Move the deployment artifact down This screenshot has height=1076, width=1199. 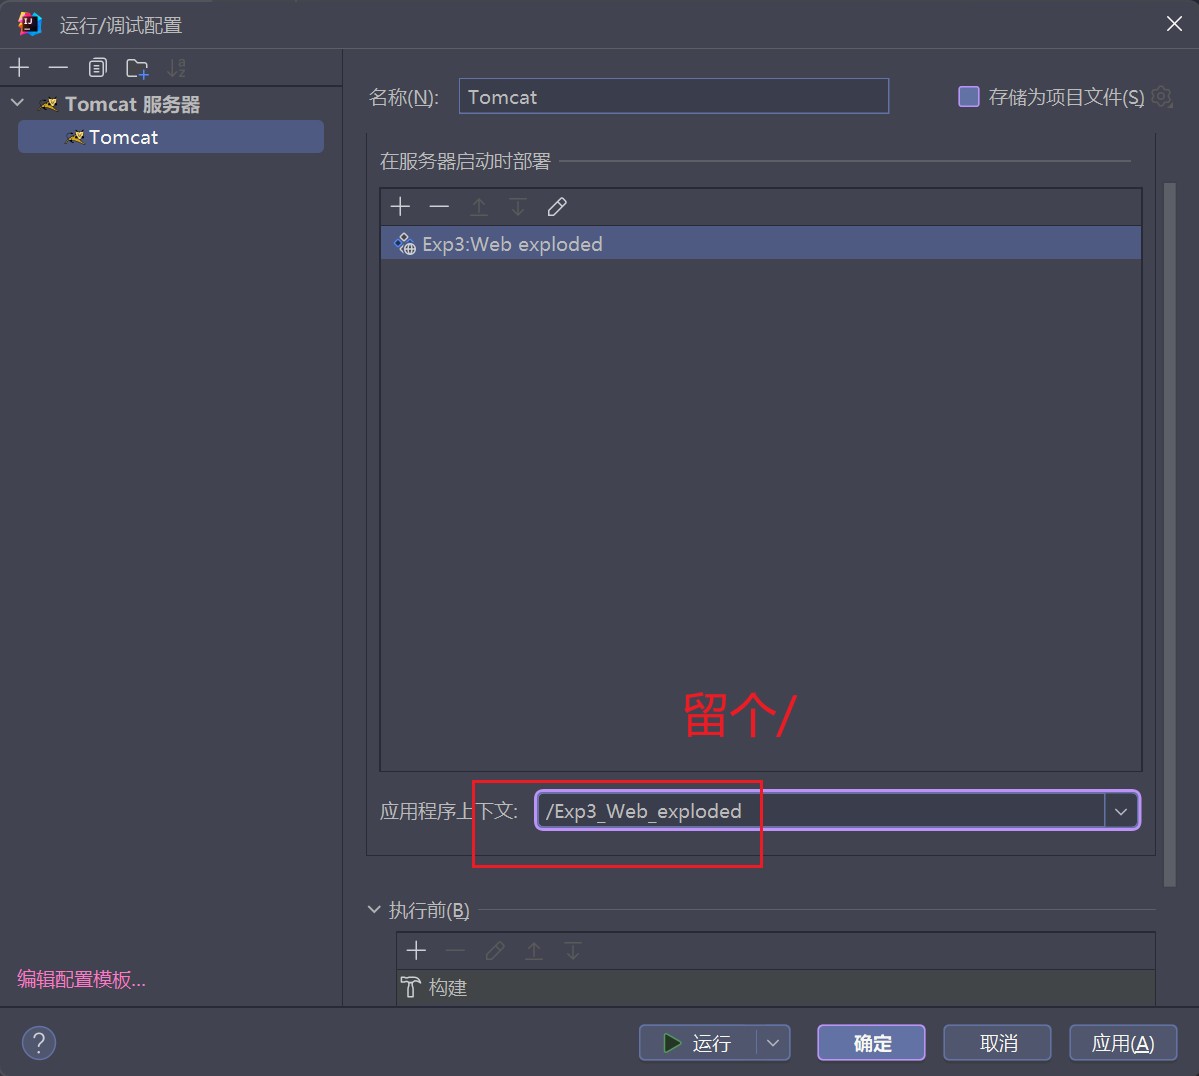click(518, 206)
